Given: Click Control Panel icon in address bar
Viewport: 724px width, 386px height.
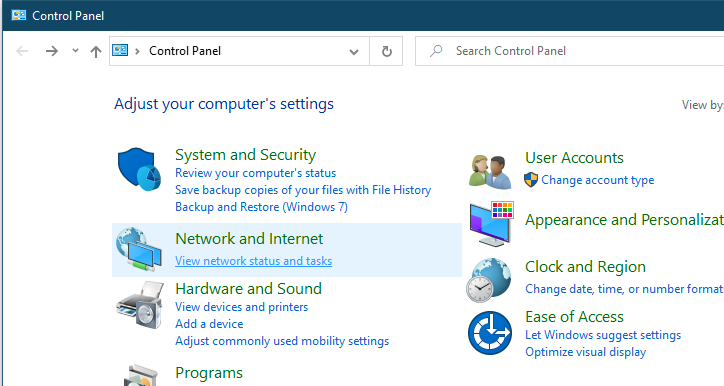Looking at the screenshot, I should click(x=120, y=50).
